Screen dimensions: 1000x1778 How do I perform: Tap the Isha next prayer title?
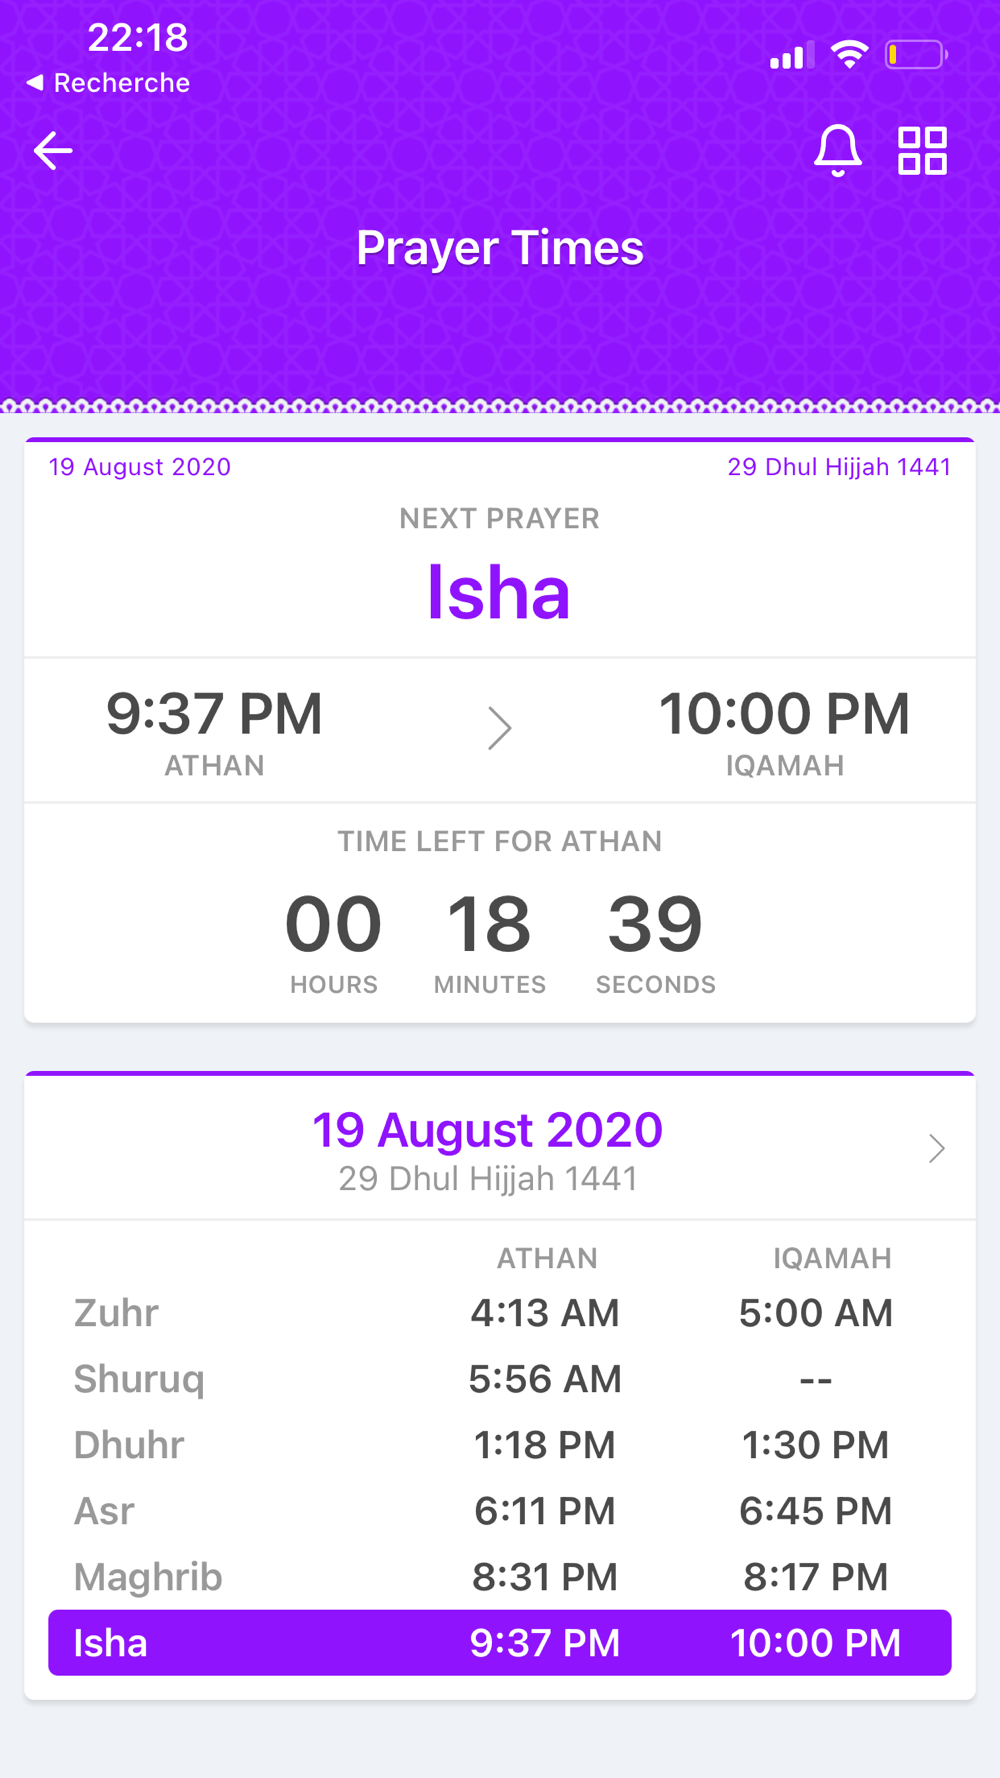click(x=498, y=592)
